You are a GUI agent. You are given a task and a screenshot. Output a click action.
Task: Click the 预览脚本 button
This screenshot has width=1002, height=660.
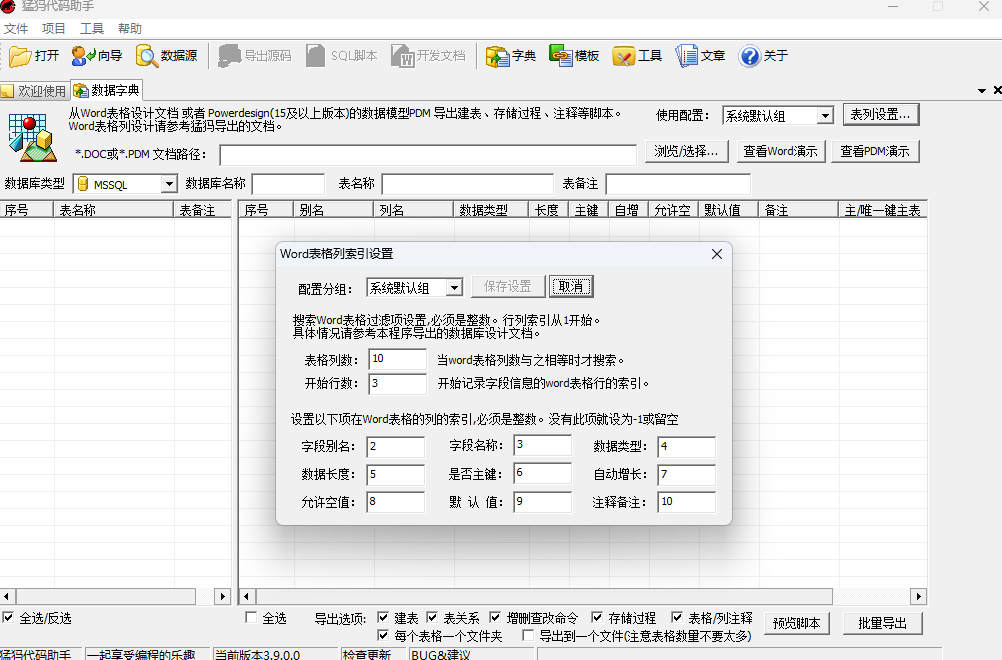(797, 624)
